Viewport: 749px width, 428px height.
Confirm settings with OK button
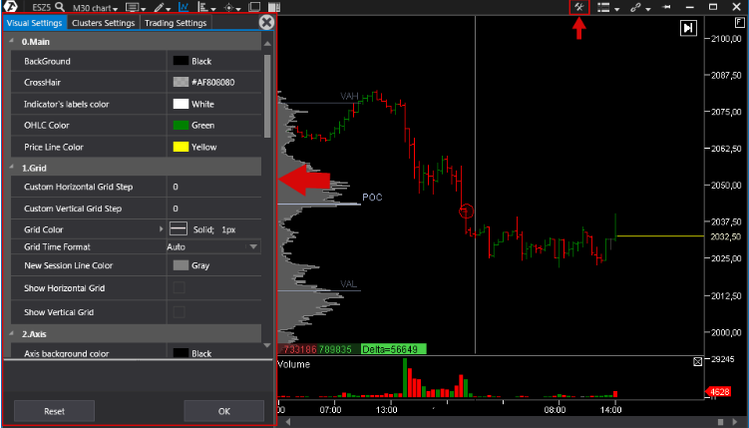(x=224, y=411)
